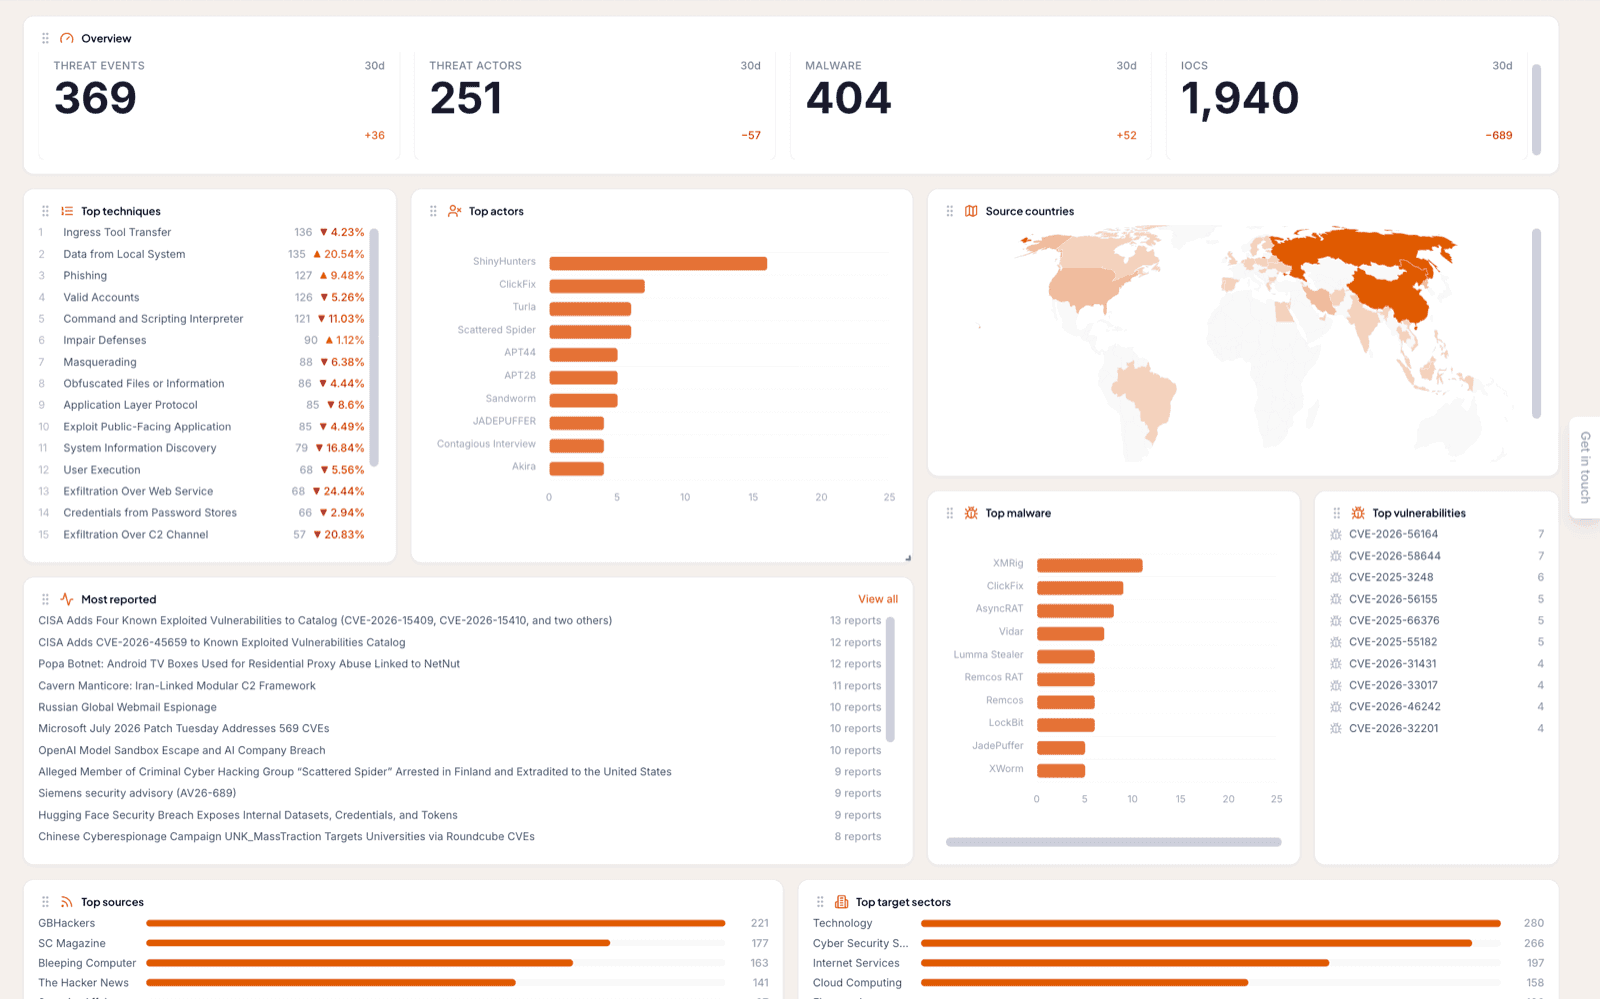This screenshot has width=1600, height=999.
Task: Click the ShinyHunters bar in Top actors
Action: pyautogui.click(x=658, y=263)
